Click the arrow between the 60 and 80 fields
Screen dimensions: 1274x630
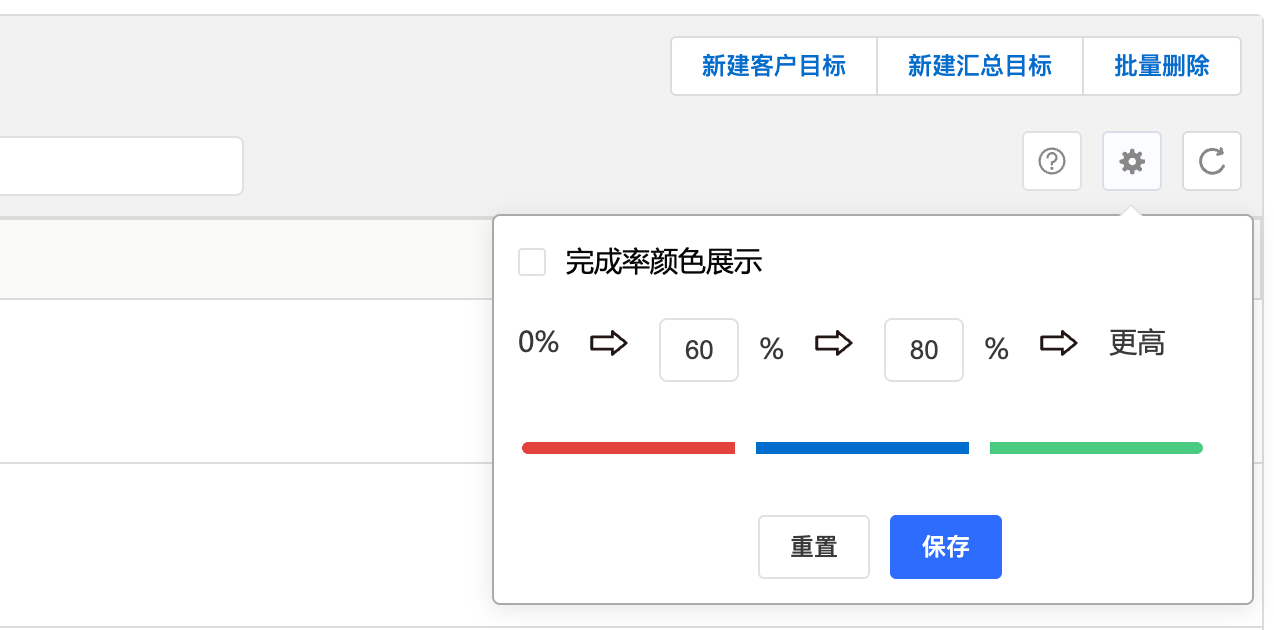point(833,344)
